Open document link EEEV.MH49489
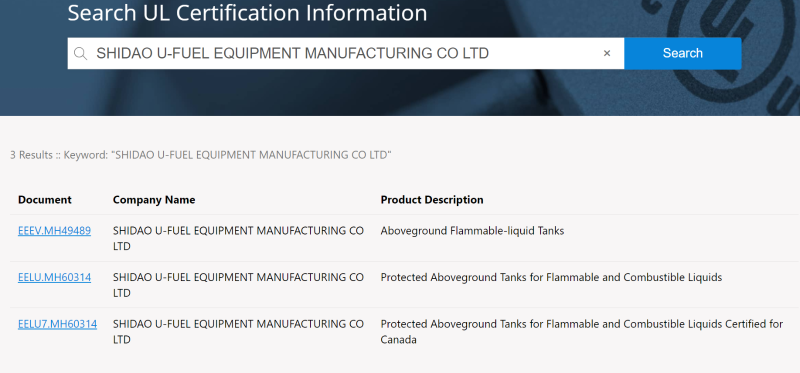Screen dimensions: 800x373 pyautogui.click(x=55, y=231)
